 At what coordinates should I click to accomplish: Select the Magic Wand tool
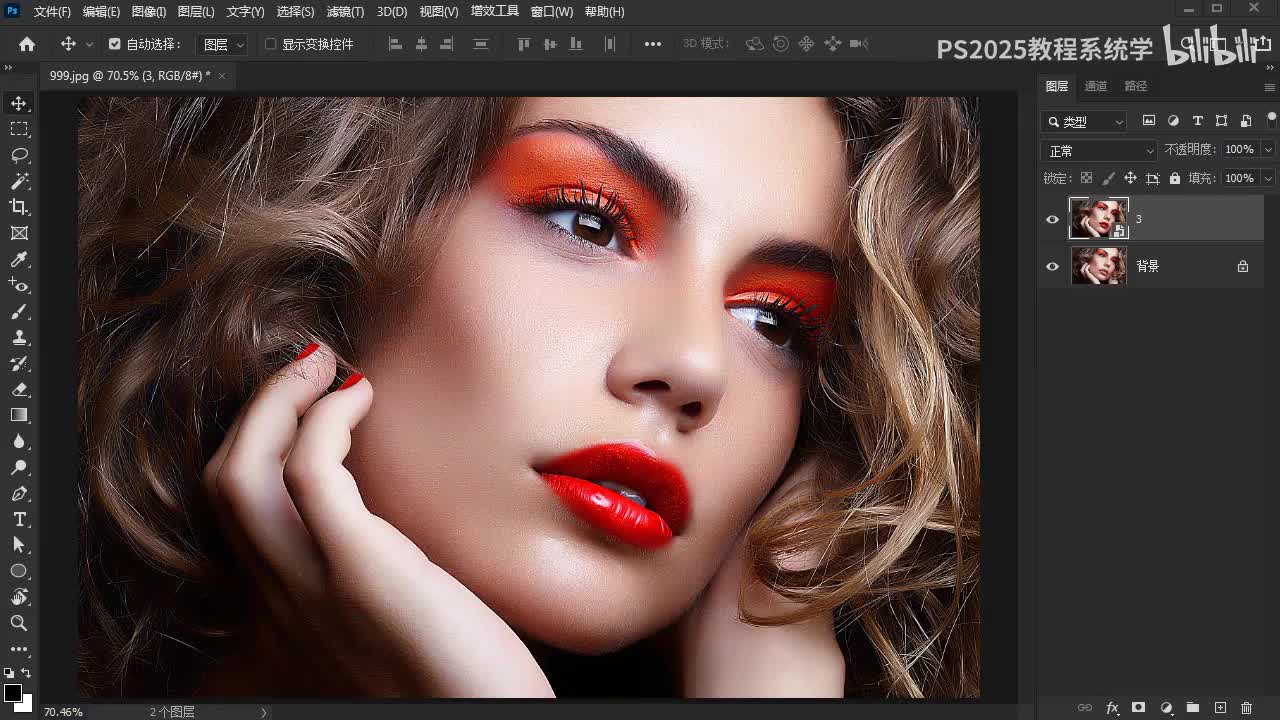(x=19, y=182)
